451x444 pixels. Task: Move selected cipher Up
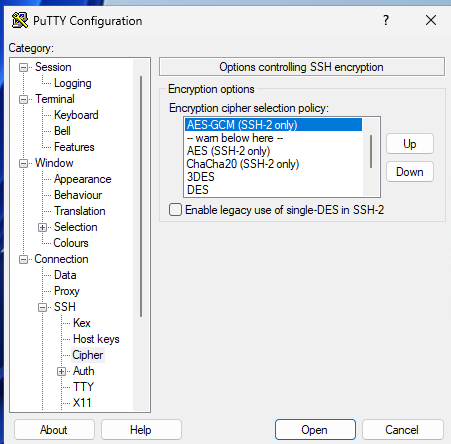point(410,144)
